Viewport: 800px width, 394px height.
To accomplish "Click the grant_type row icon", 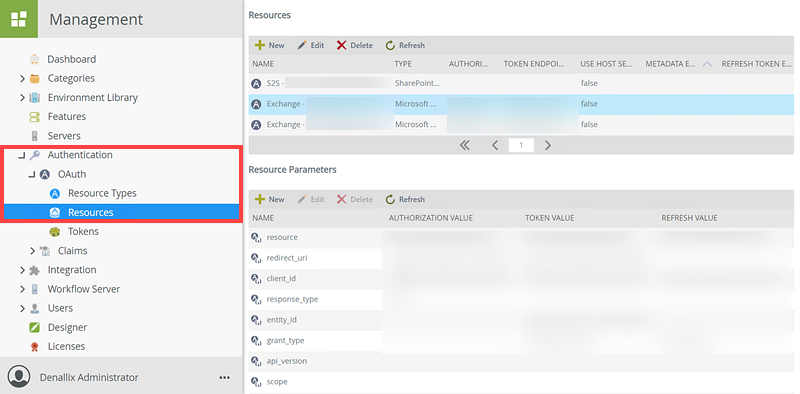I will pyautogui.click(x=256, y=341).
